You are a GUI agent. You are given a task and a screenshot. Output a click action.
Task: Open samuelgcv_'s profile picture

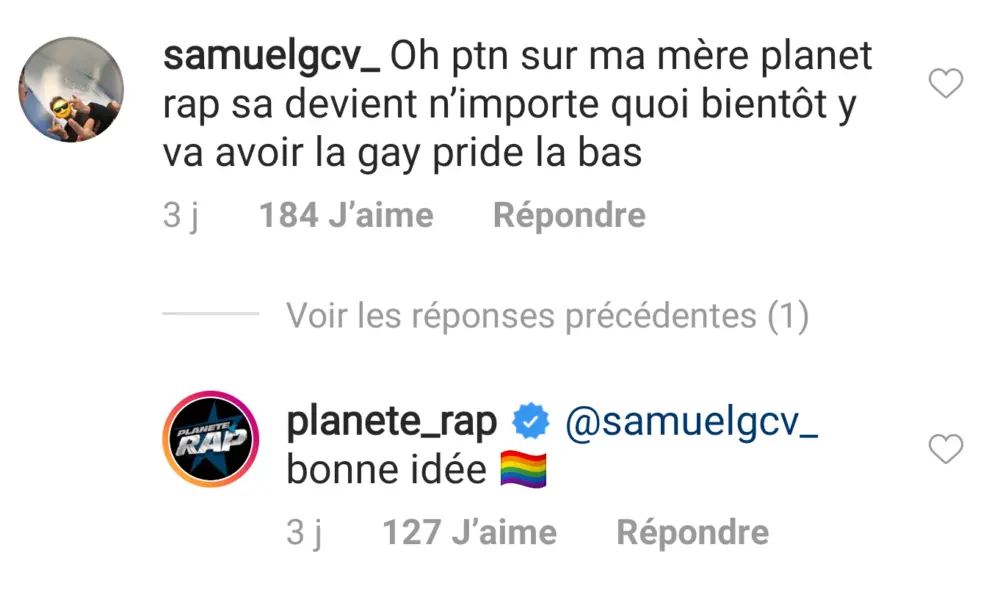(x=71, y=91)
